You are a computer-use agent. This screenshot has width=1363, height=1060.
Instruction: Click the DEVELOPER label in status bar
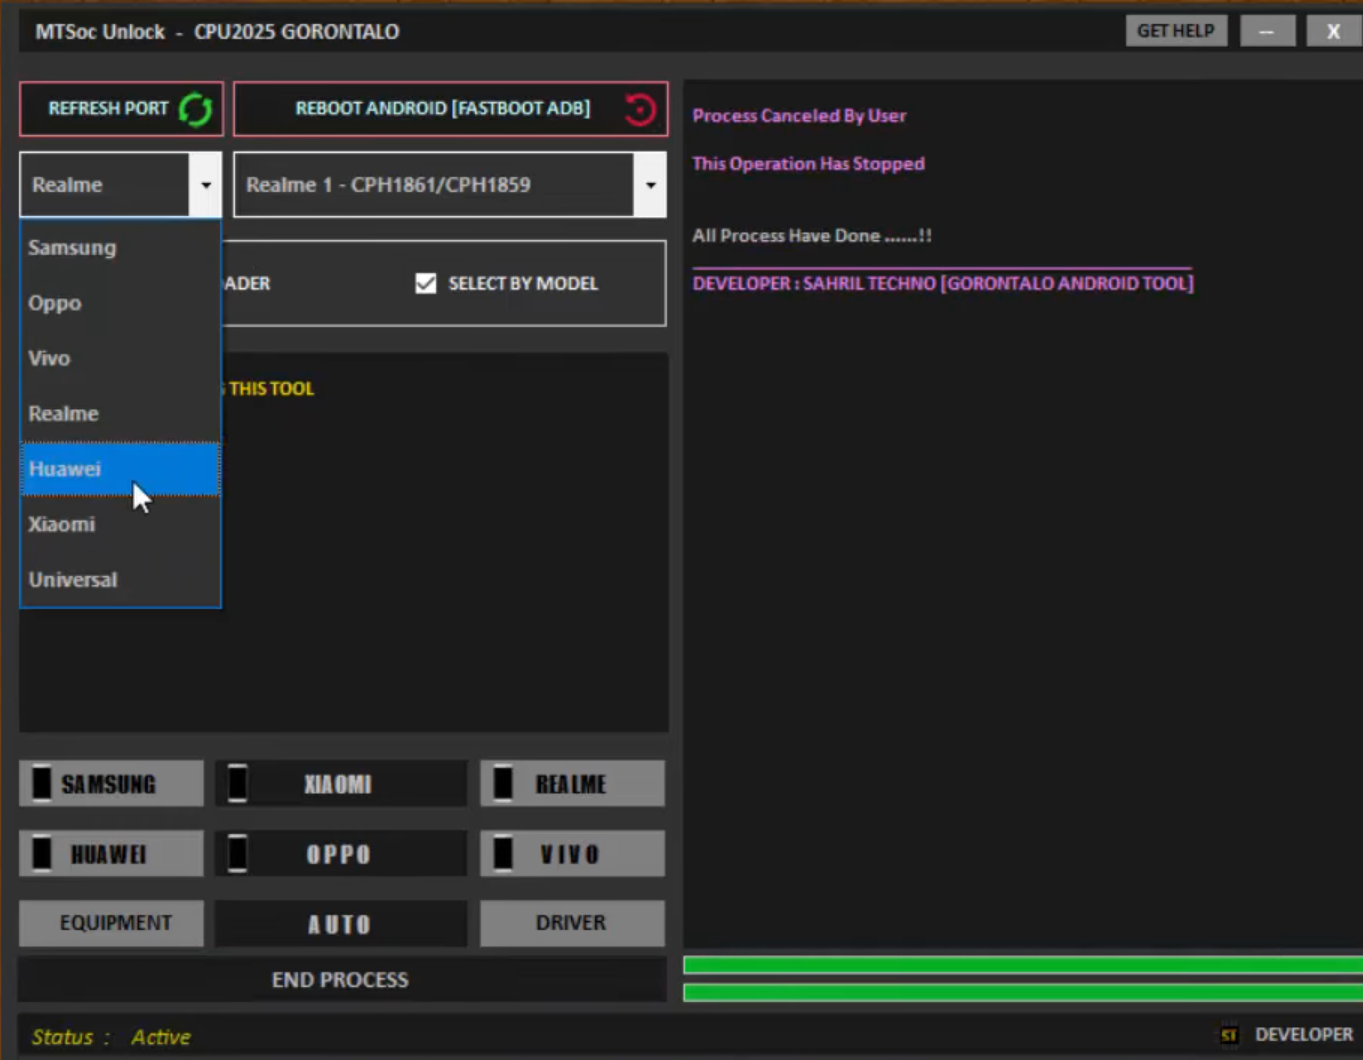[x=1304, y=1035]
